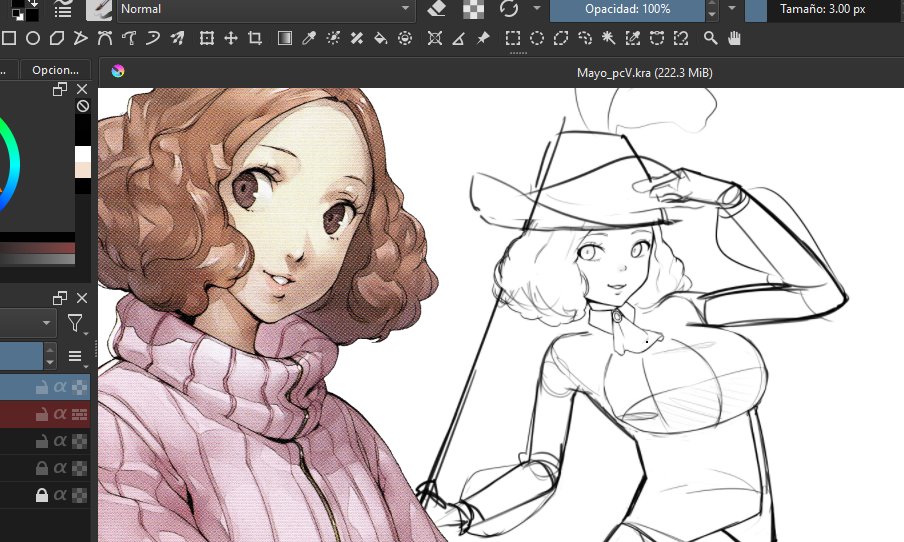Select the Crop tool
Viewport: 904px width, 542px height.
255,39
